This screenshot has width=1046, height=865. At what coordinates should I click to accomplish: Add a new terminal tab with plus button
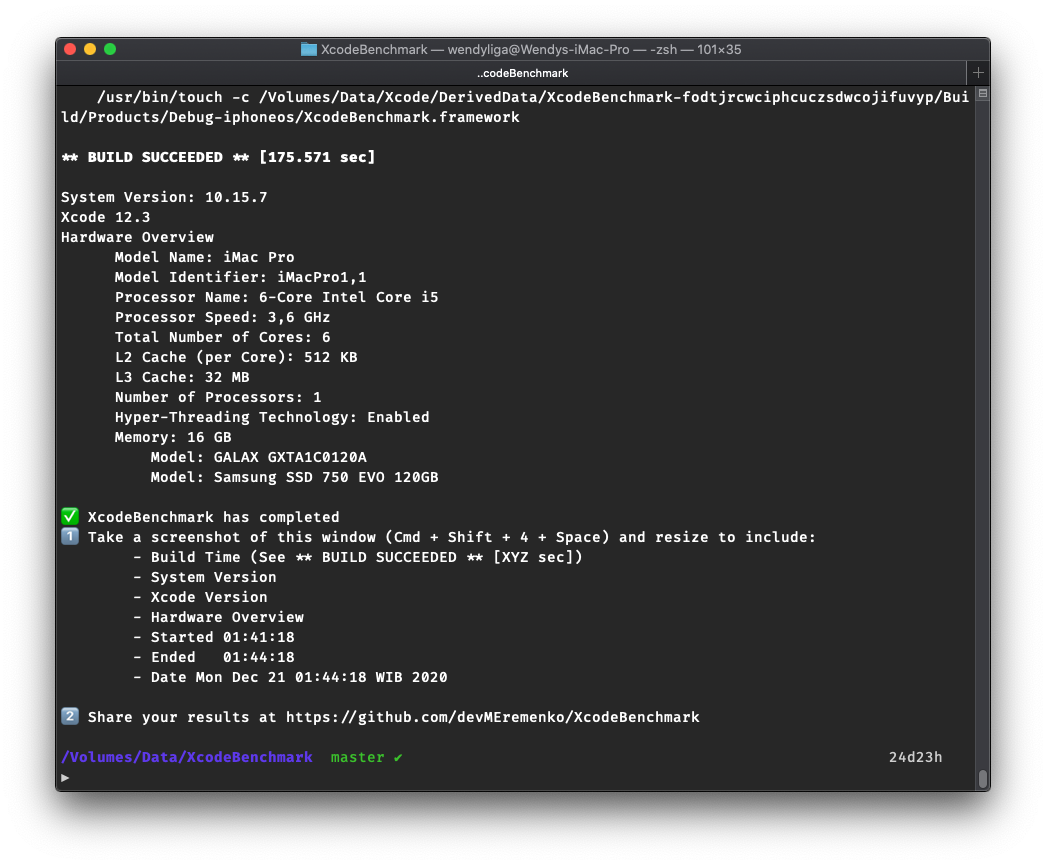978,73
